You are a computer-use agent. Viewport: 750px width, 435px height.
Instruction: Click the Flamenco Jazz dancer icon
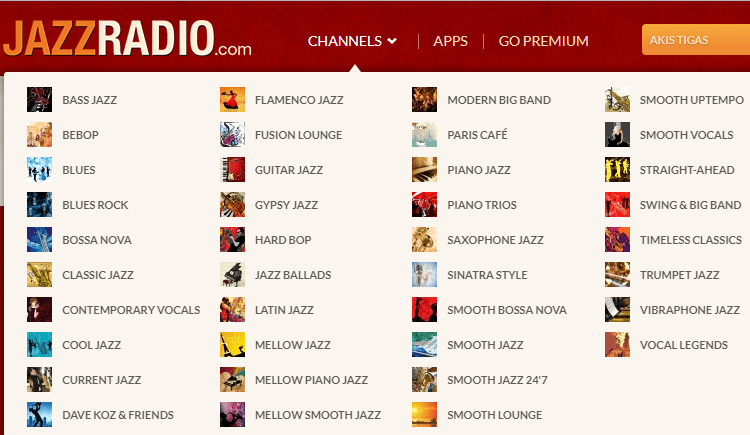[x=232, y=100]
